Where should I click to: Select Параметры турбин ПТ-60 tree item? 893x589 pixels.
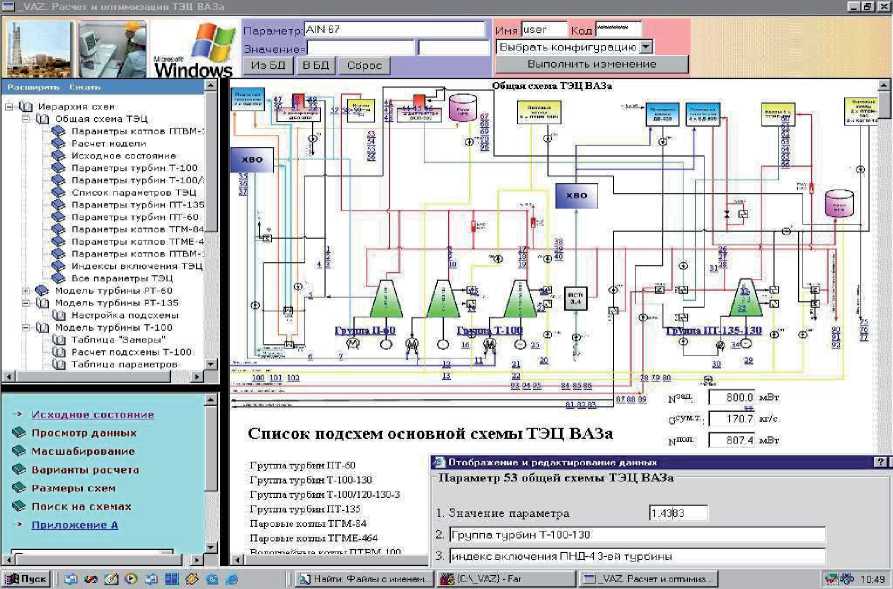(135, 217)
